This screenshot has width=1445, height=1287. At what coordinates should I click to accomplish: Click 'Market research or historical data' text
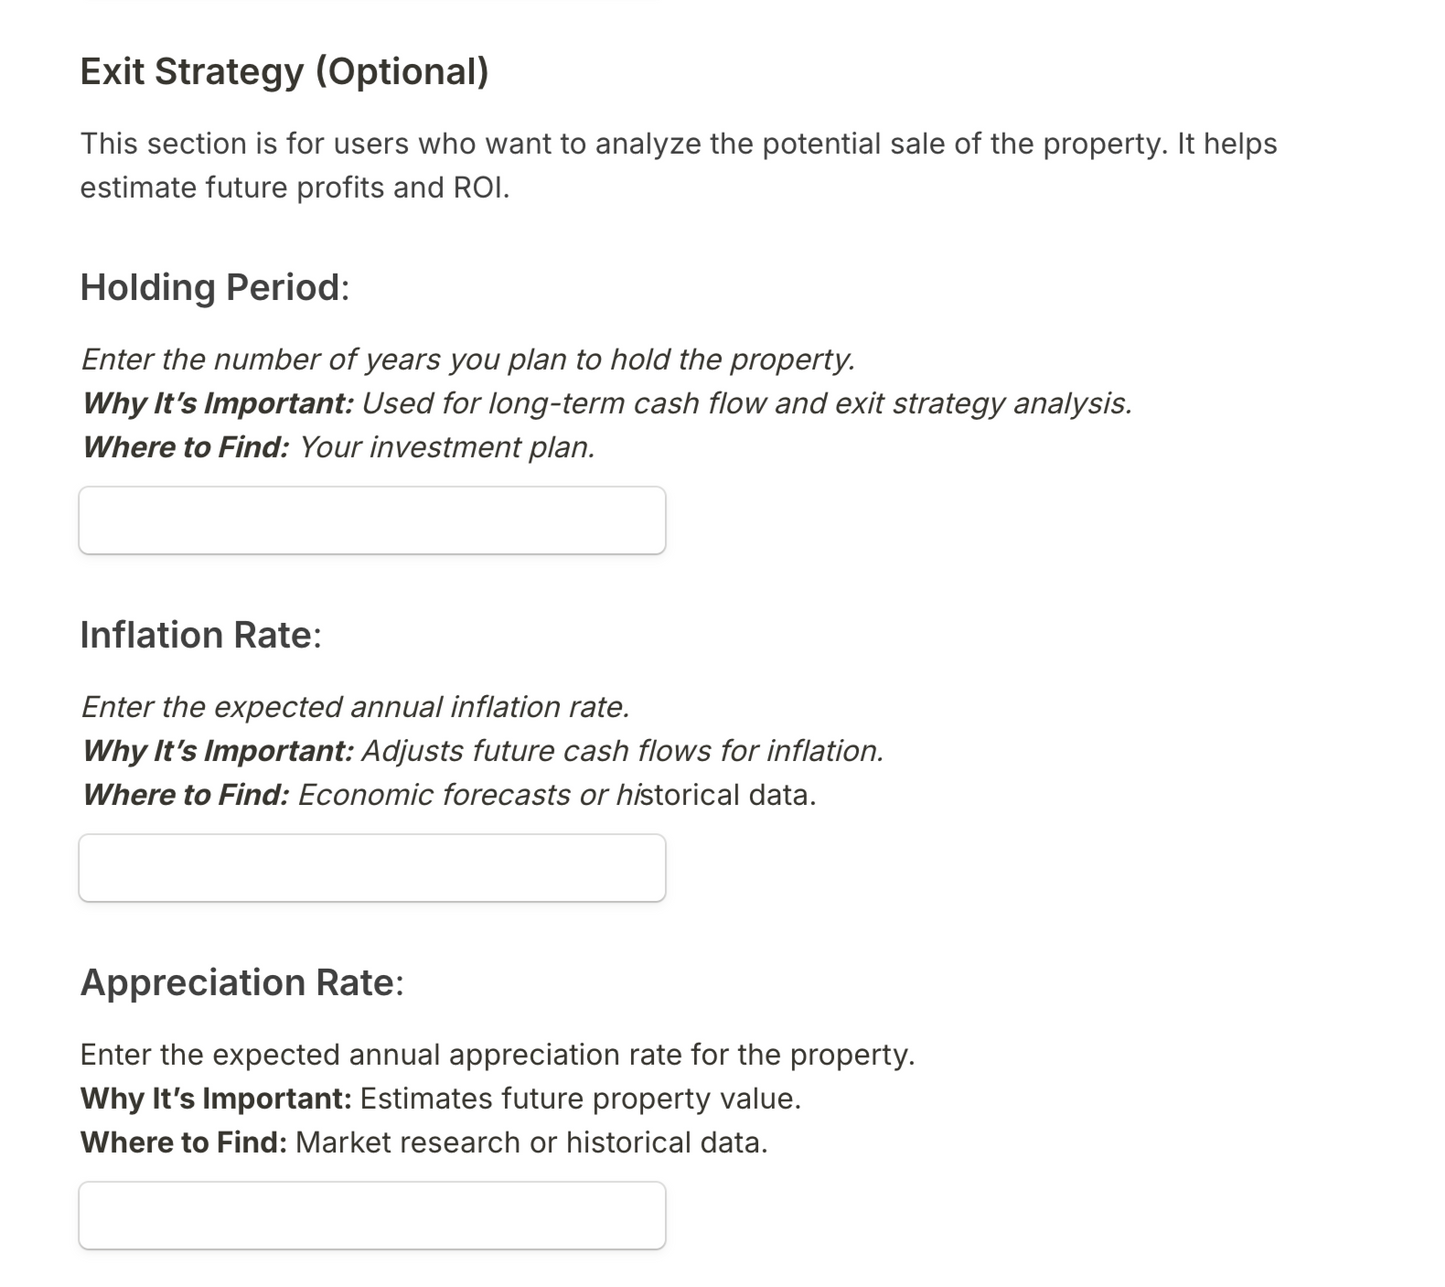532,1141
